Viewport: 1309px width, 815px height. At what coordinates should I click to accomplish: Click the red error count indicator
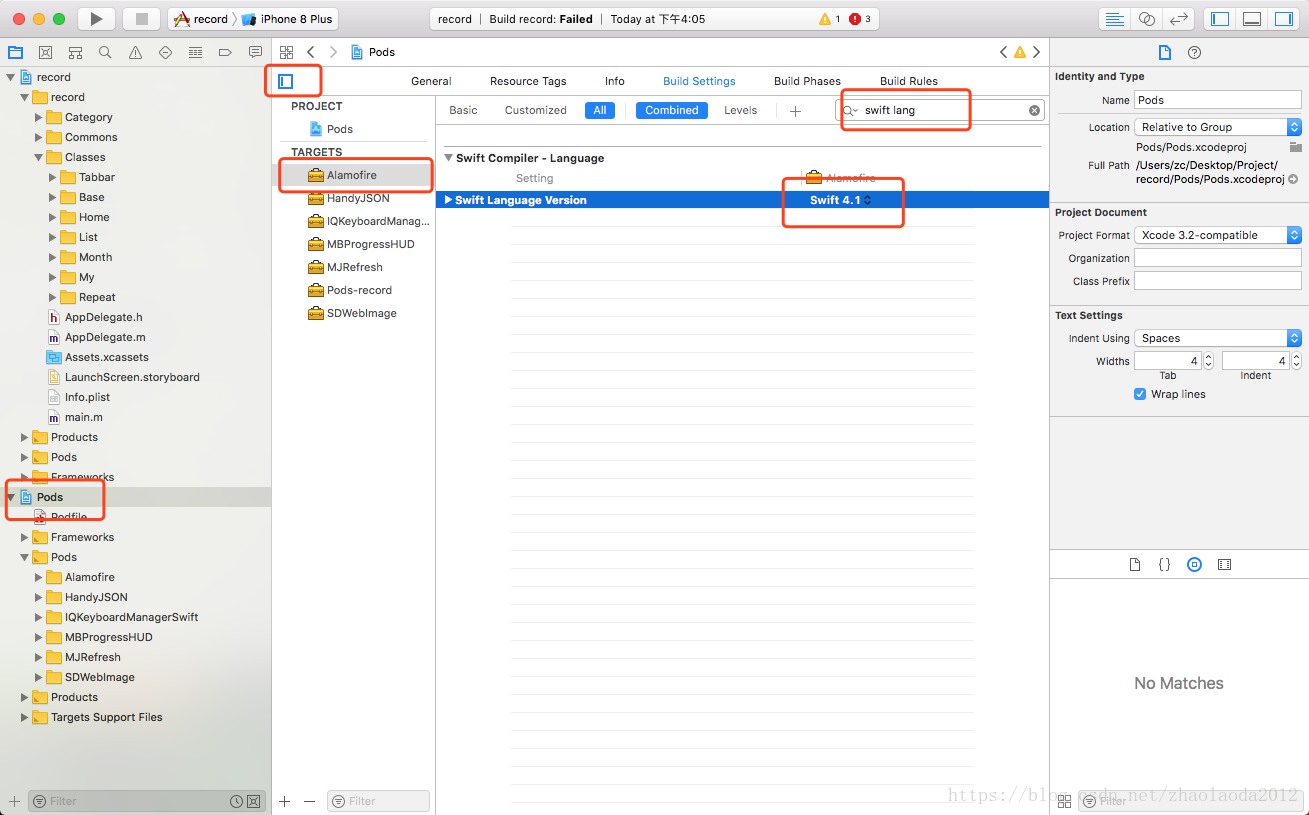tap(860, 19)
